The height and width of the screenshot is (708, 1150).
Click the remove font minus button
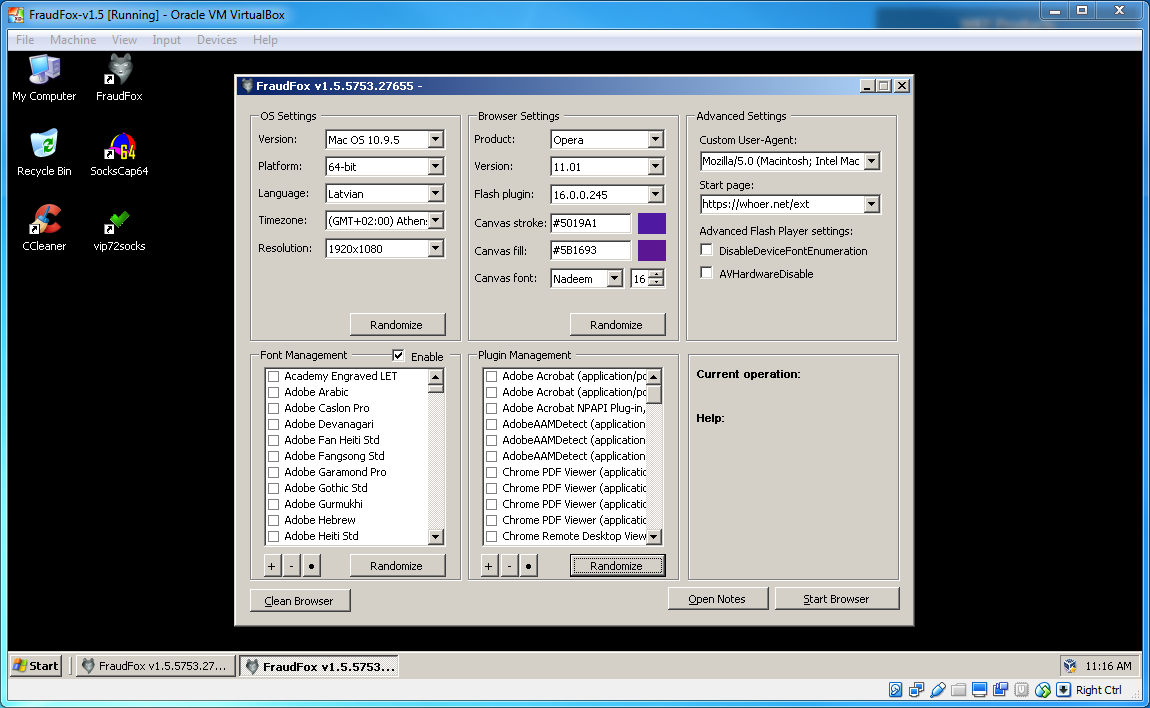click(291, 566)
